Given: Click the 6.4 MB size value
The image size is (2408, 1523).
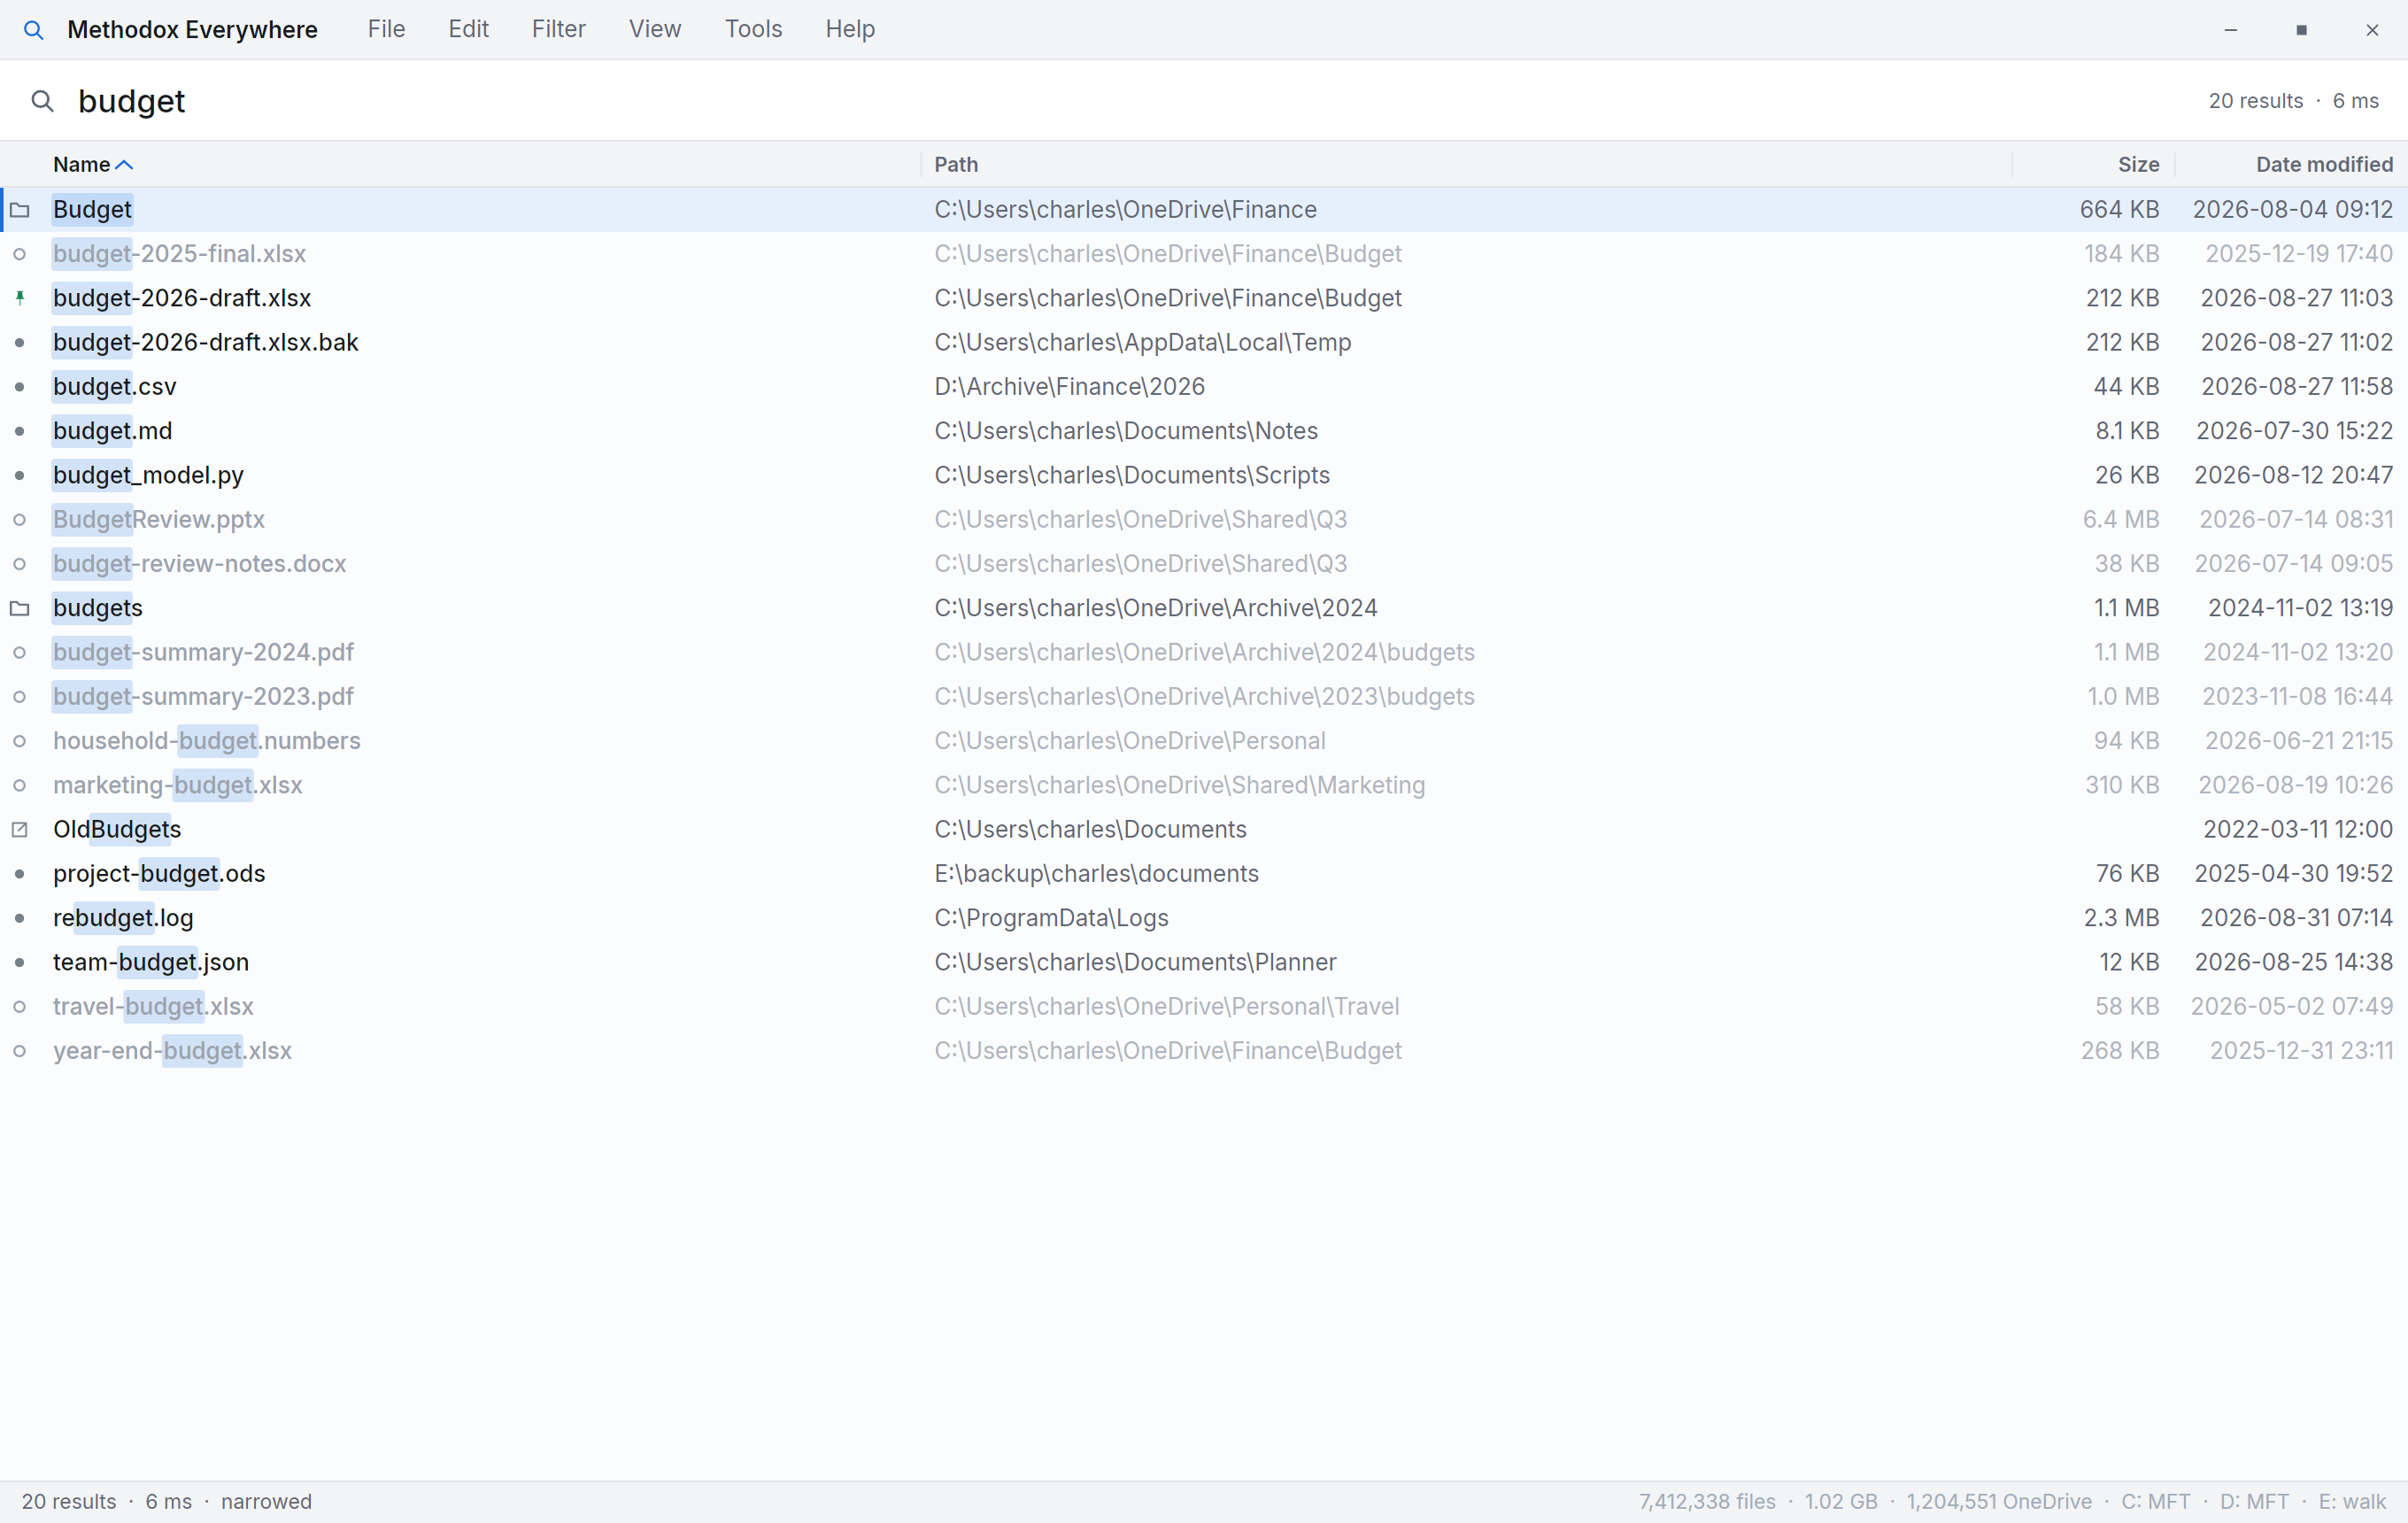Looking at the screenshot, I should tap(2121, 520).
